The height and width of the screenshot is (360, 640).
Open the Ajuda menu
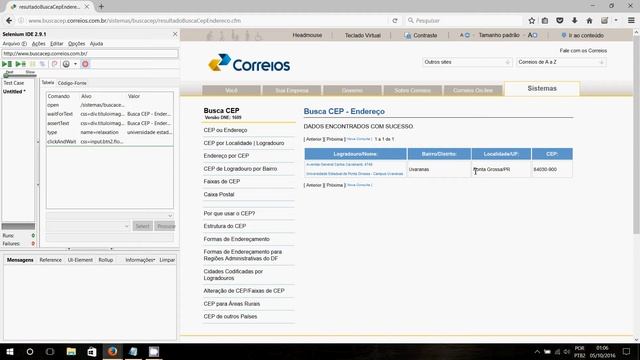point(96,44)
